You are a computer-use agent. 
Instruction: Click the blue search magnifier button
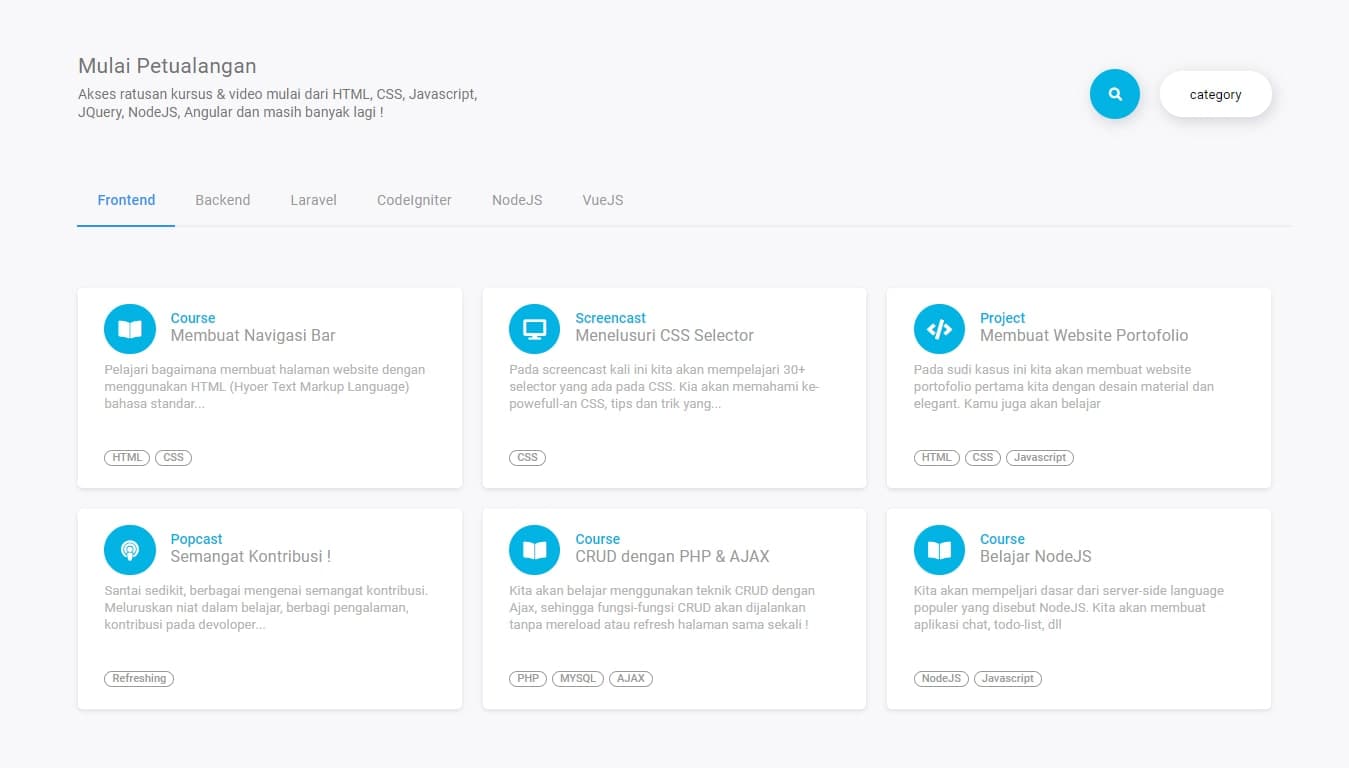1114,94
